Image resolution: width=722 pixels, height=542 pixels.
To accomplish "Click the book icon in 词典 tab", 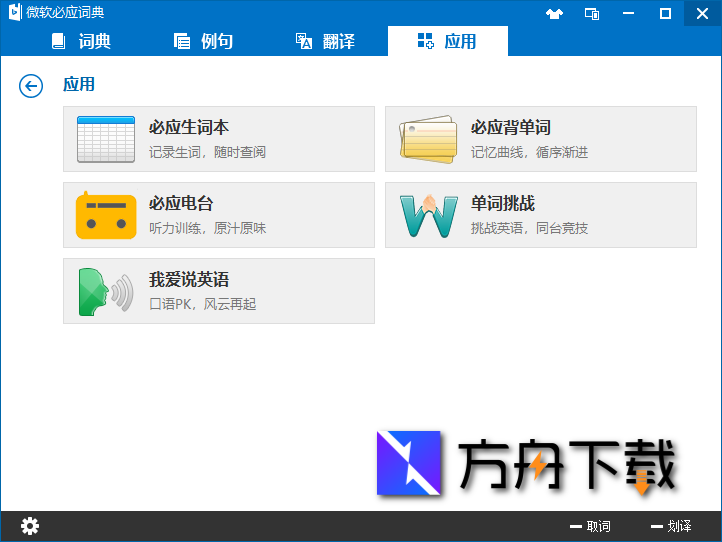I will [58, 41].
